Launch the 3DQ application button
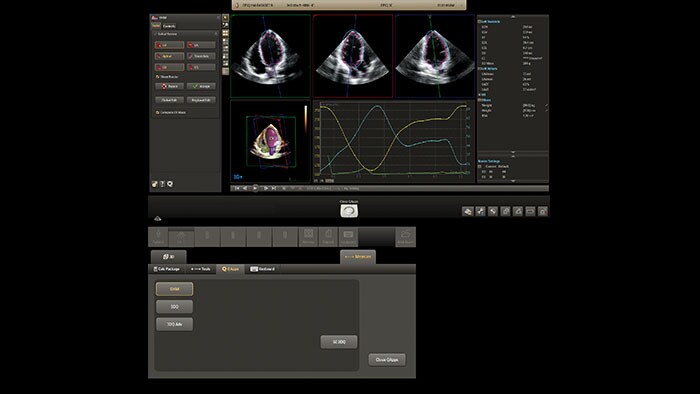This screenshot has width=700, height=394. click(175, 307)
